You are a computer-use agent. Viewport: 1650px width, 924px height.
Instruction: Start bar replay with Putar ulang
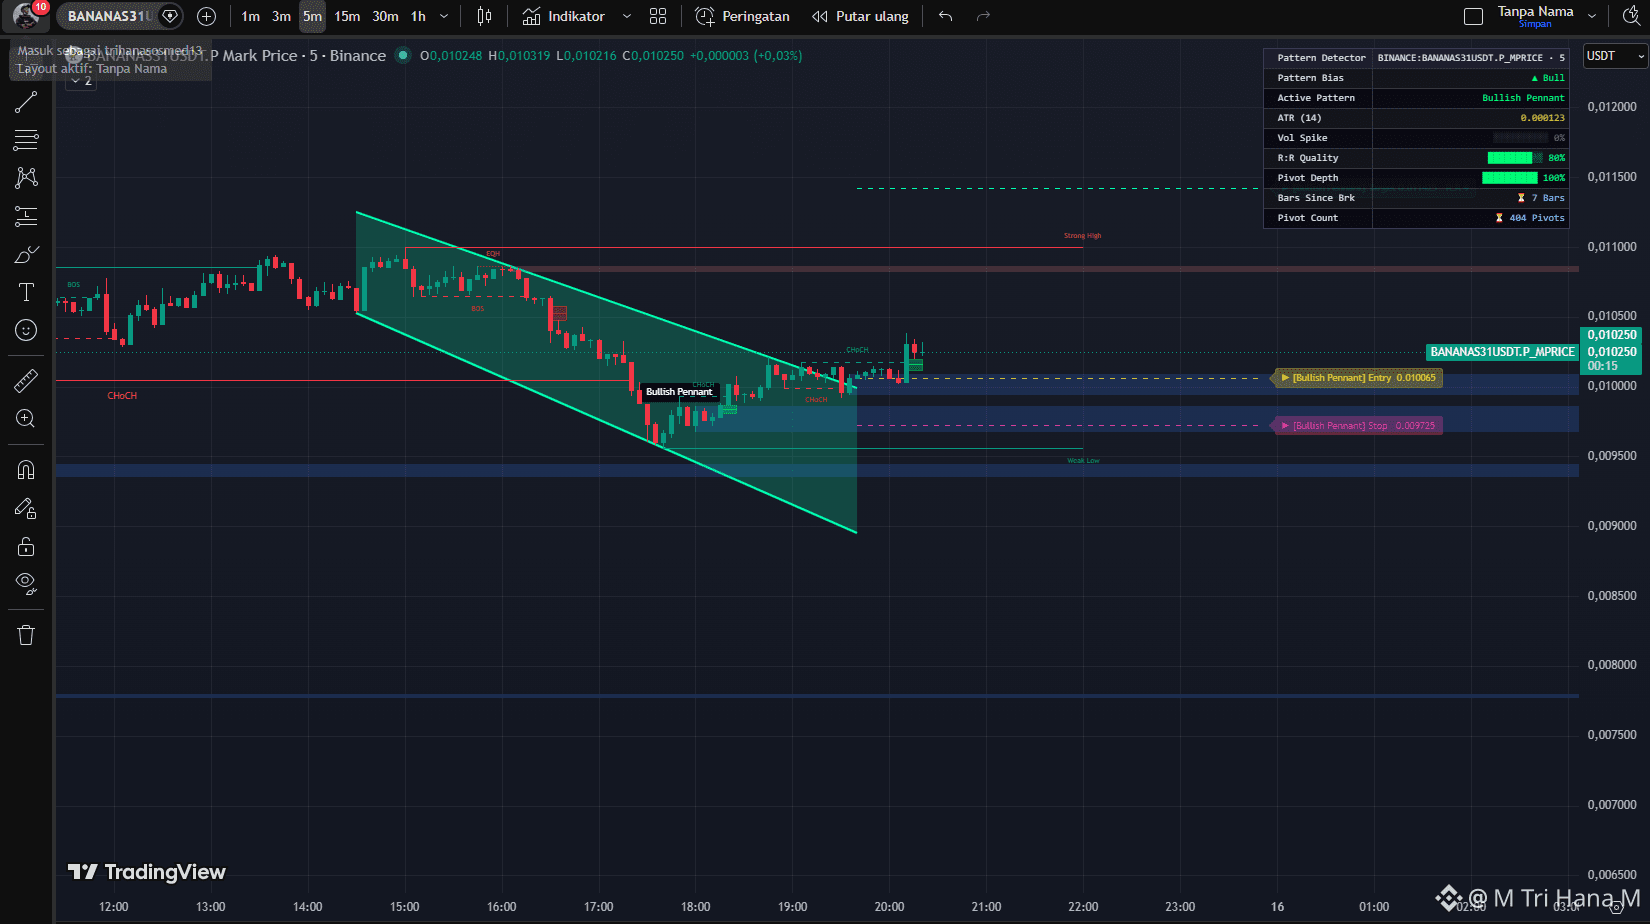860,16
